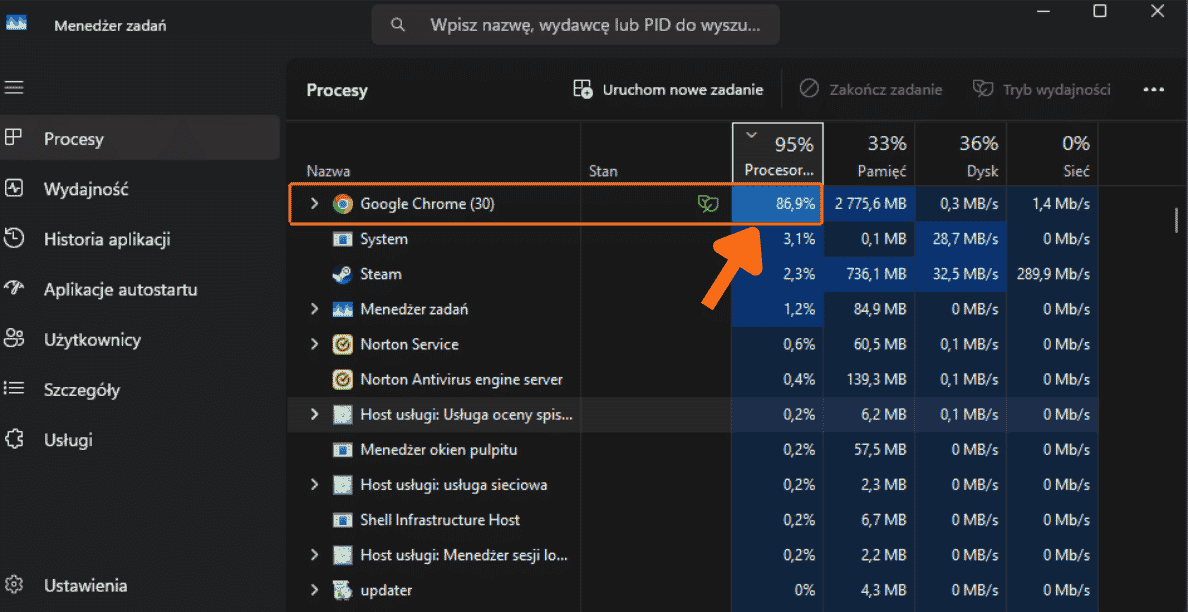Click the Steam icon in process list
Viewport: 1188px width, 612px height.
[x=342, y=274]
